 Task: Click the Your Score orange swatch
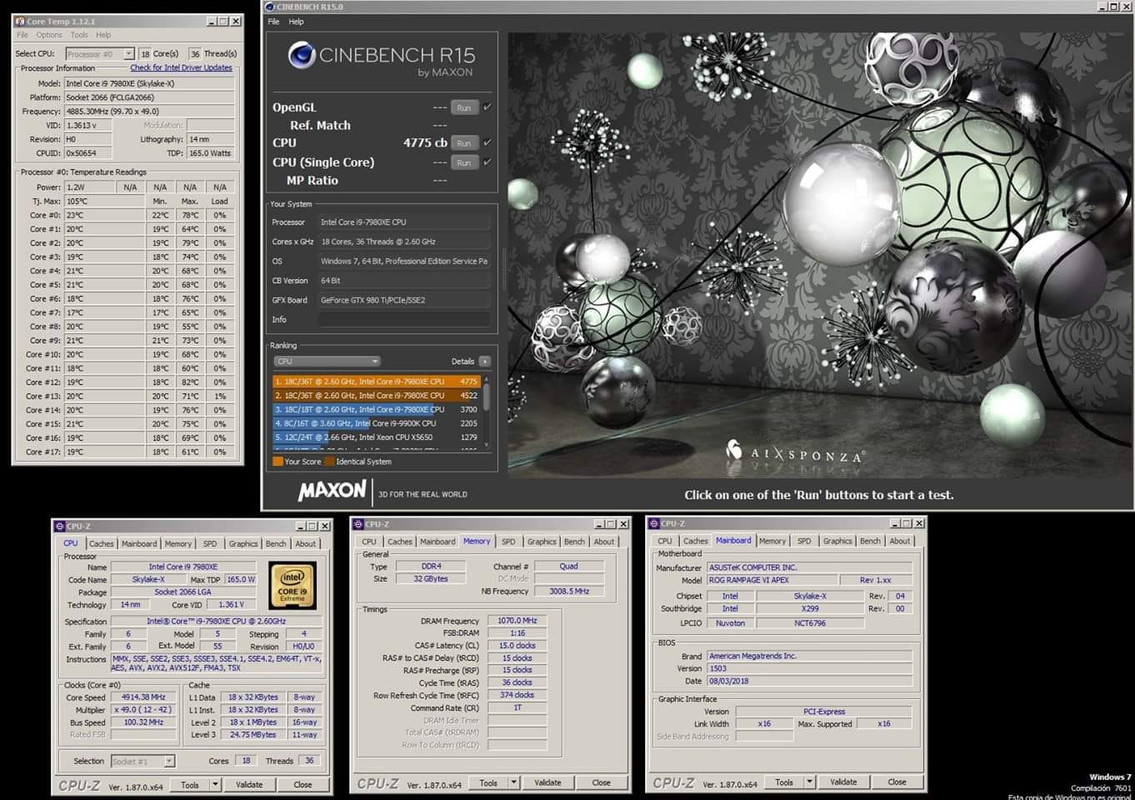click(x=278, y=461)
